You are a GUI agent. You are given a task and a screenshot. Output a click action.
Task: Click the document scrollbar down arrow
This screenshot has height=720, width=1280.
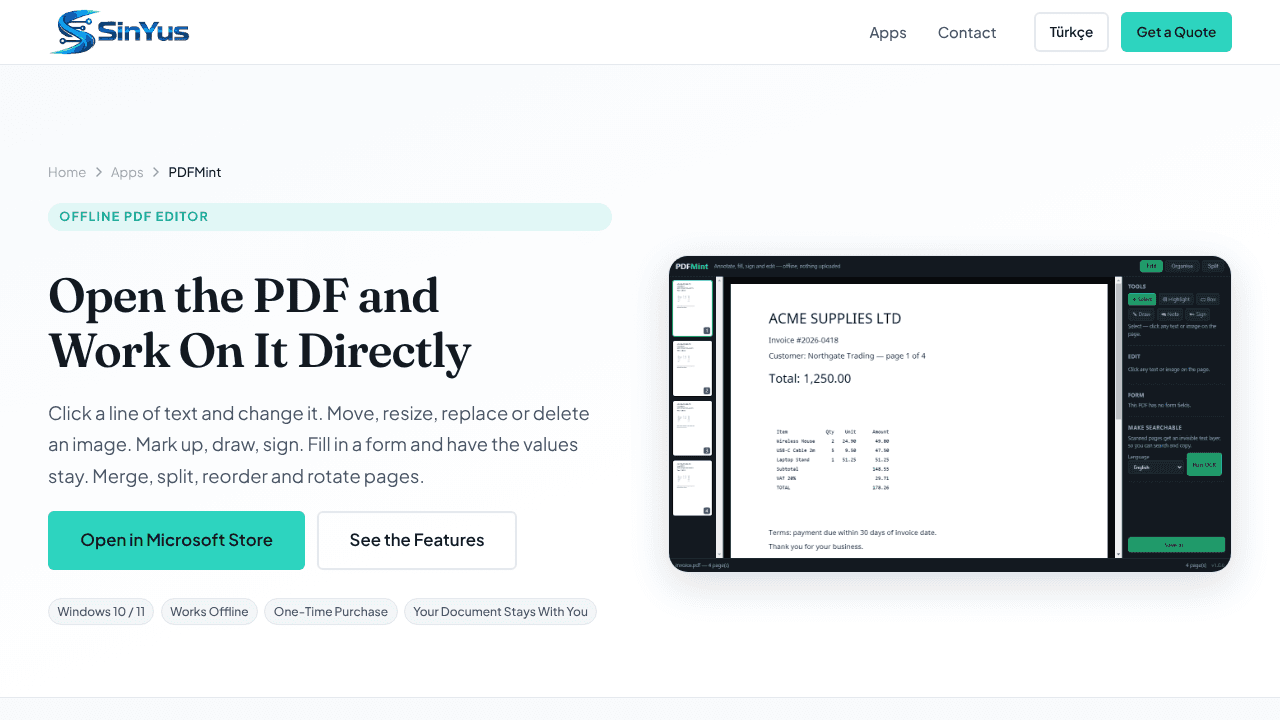(x=1118, y=554)
